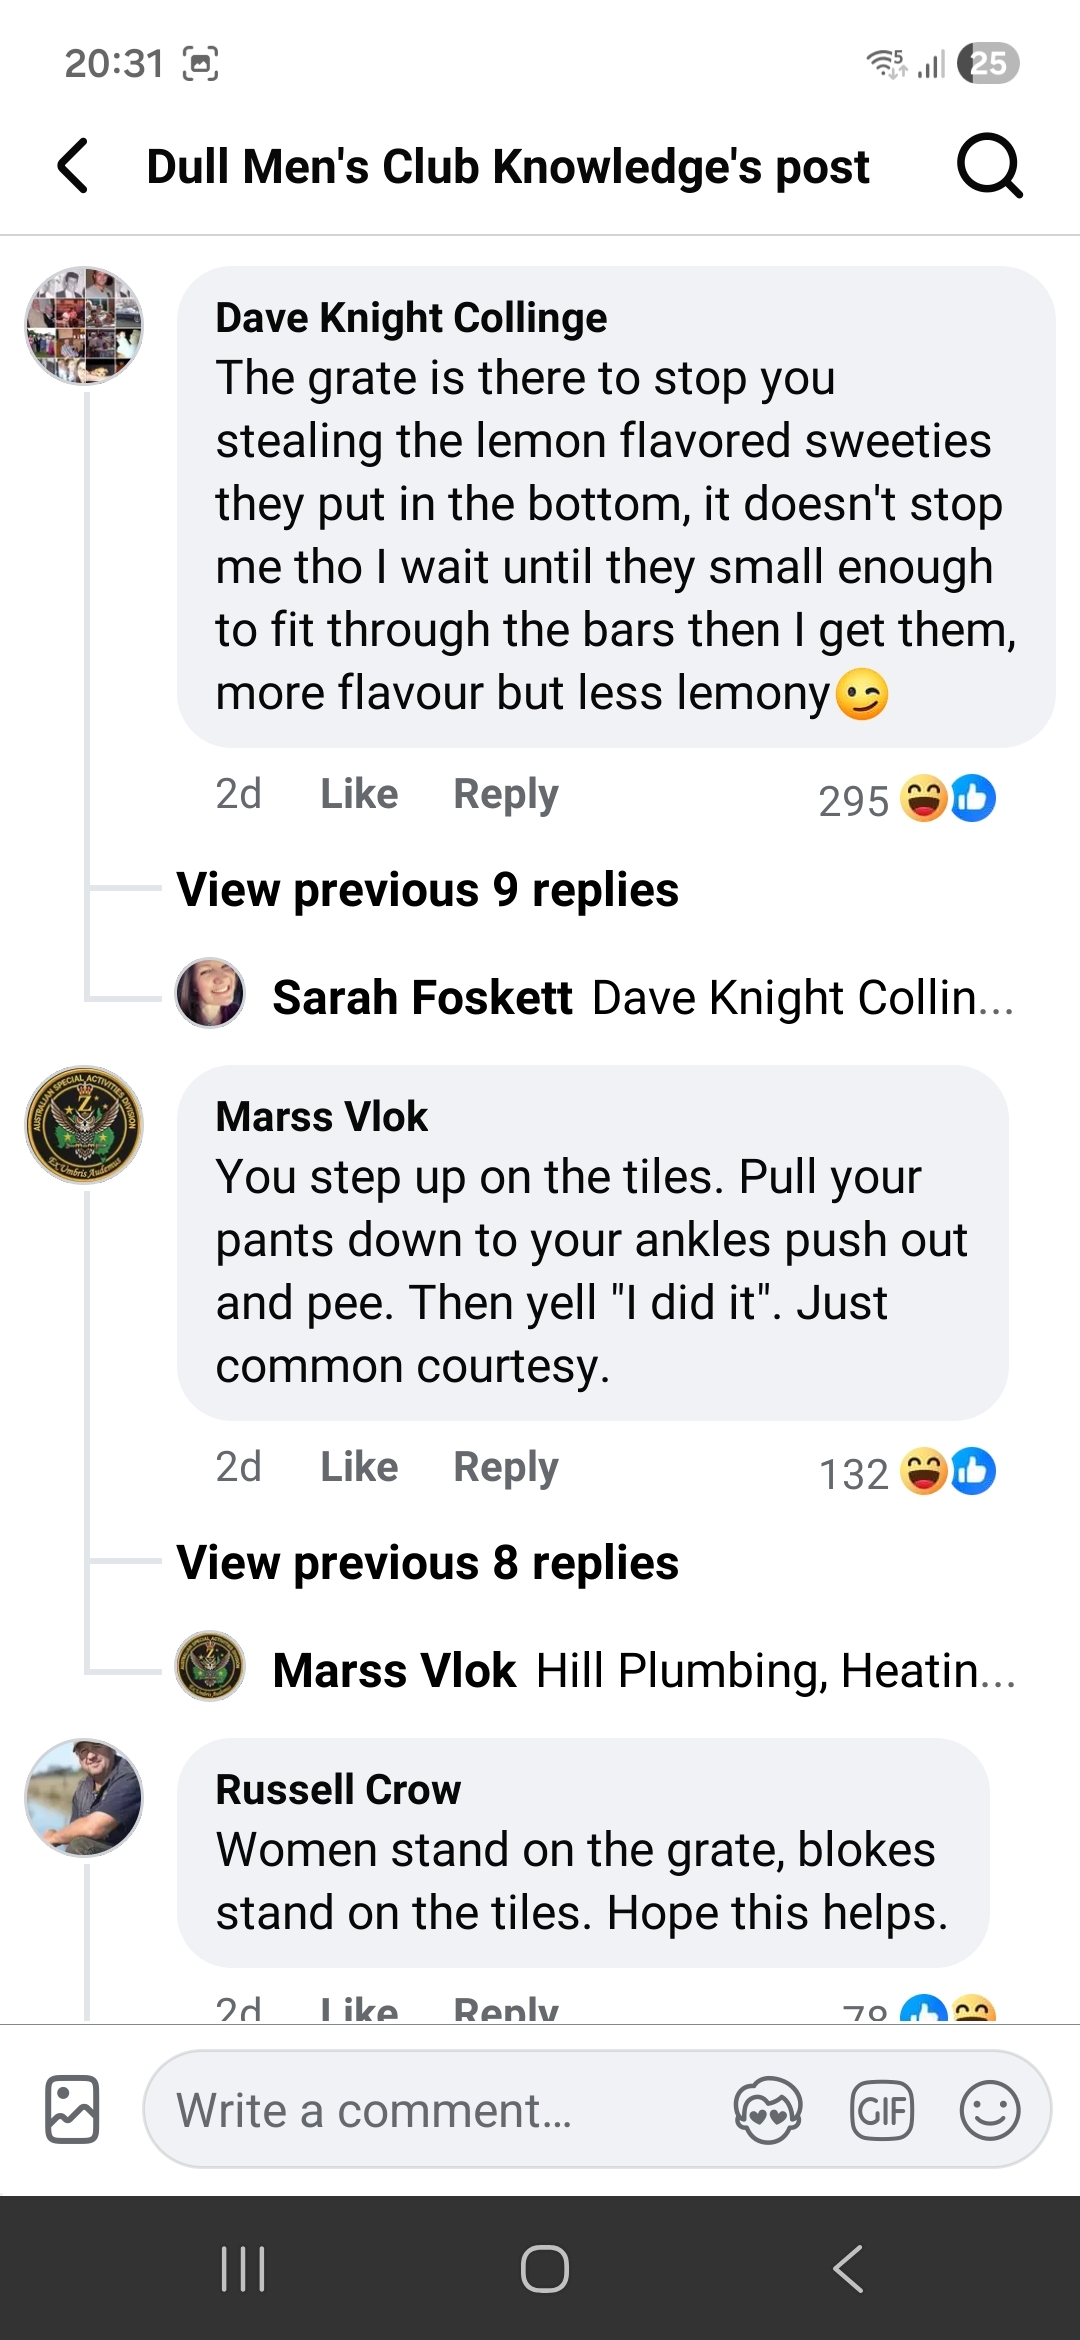The image size is (1080, 2340).
Task: Like Dave Knight Collinge's comment
Action: 359,794
